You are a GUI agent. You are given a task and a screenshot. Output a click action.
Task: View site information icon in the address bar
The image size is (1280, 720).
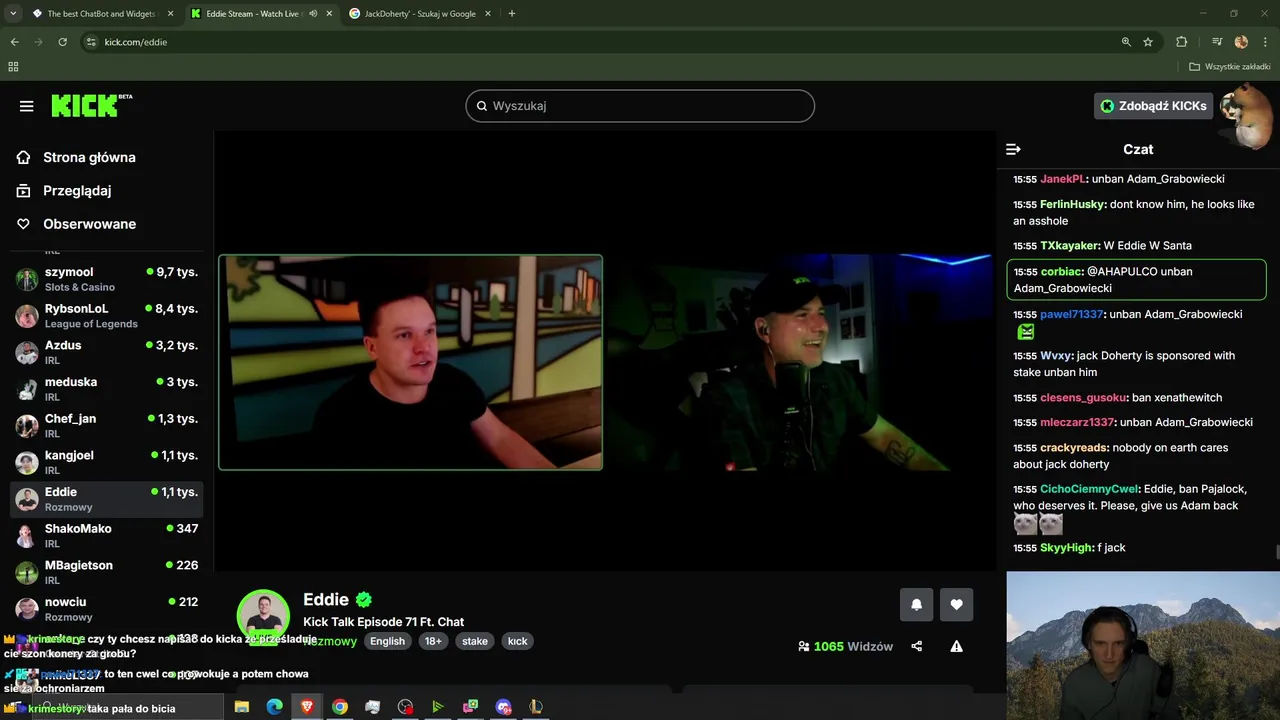[91, 42]
